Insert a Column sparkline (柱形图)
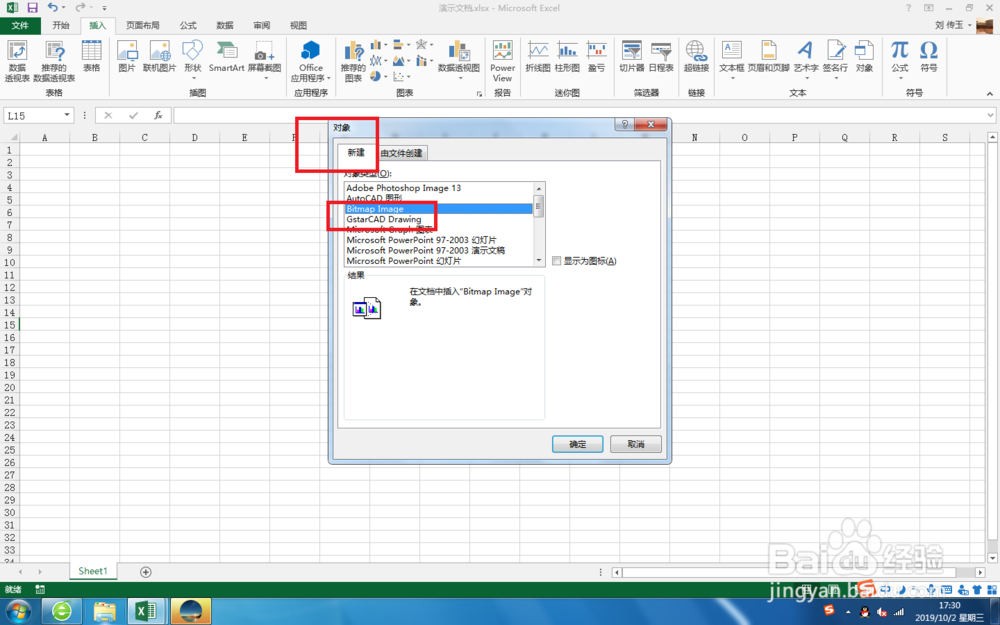Screen dimensions: 1000x625 click(567, 56)
